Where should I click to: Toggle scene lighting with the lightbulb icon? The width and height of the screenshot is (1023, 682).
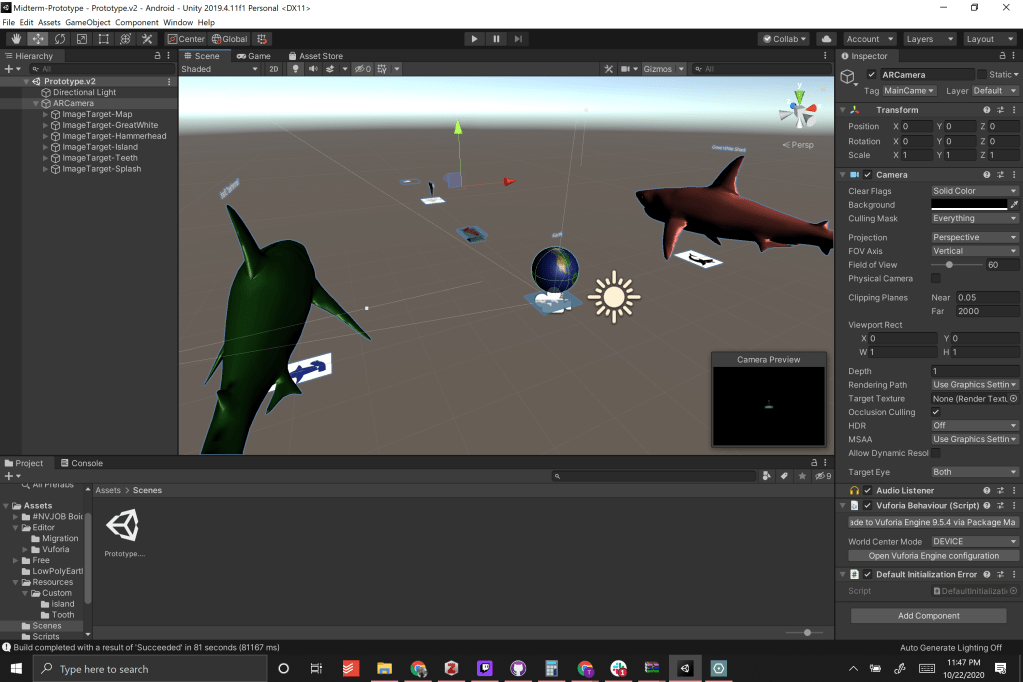296,69
